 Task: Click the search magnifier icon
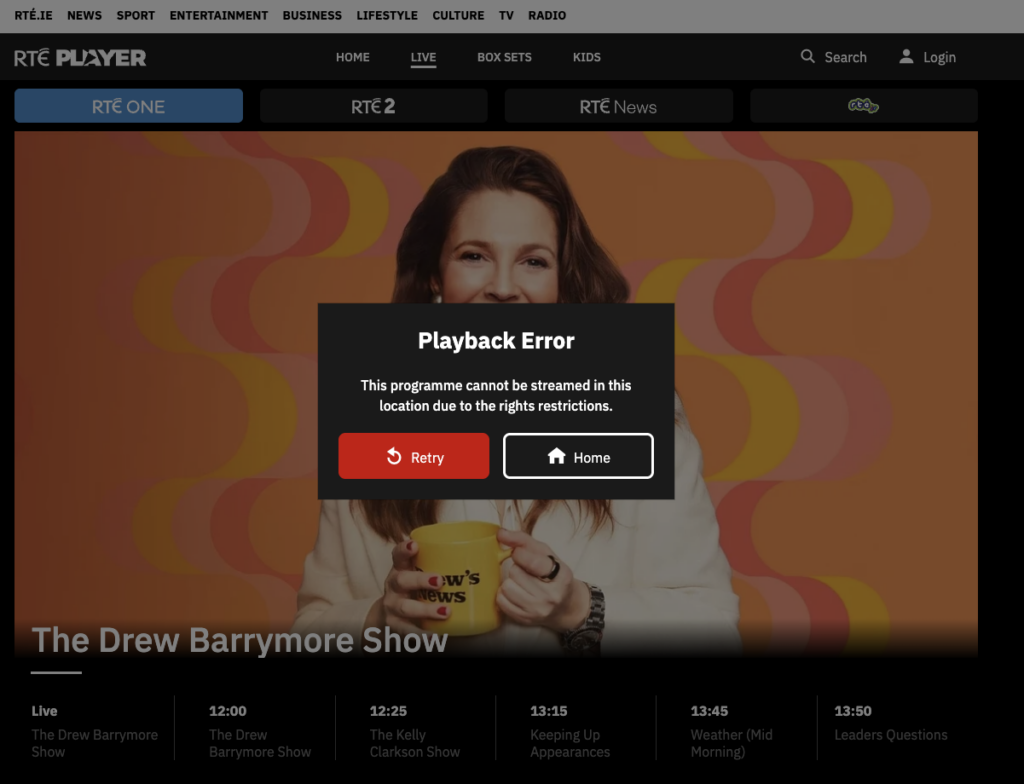tap(808, 56)
